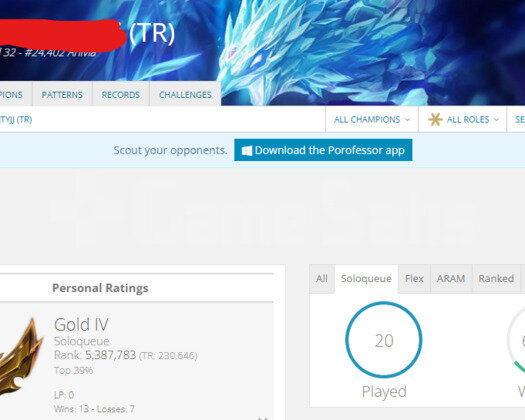
Task: Click the summoner breadcrumb link ending (TR)
Action: click(16, 120)
